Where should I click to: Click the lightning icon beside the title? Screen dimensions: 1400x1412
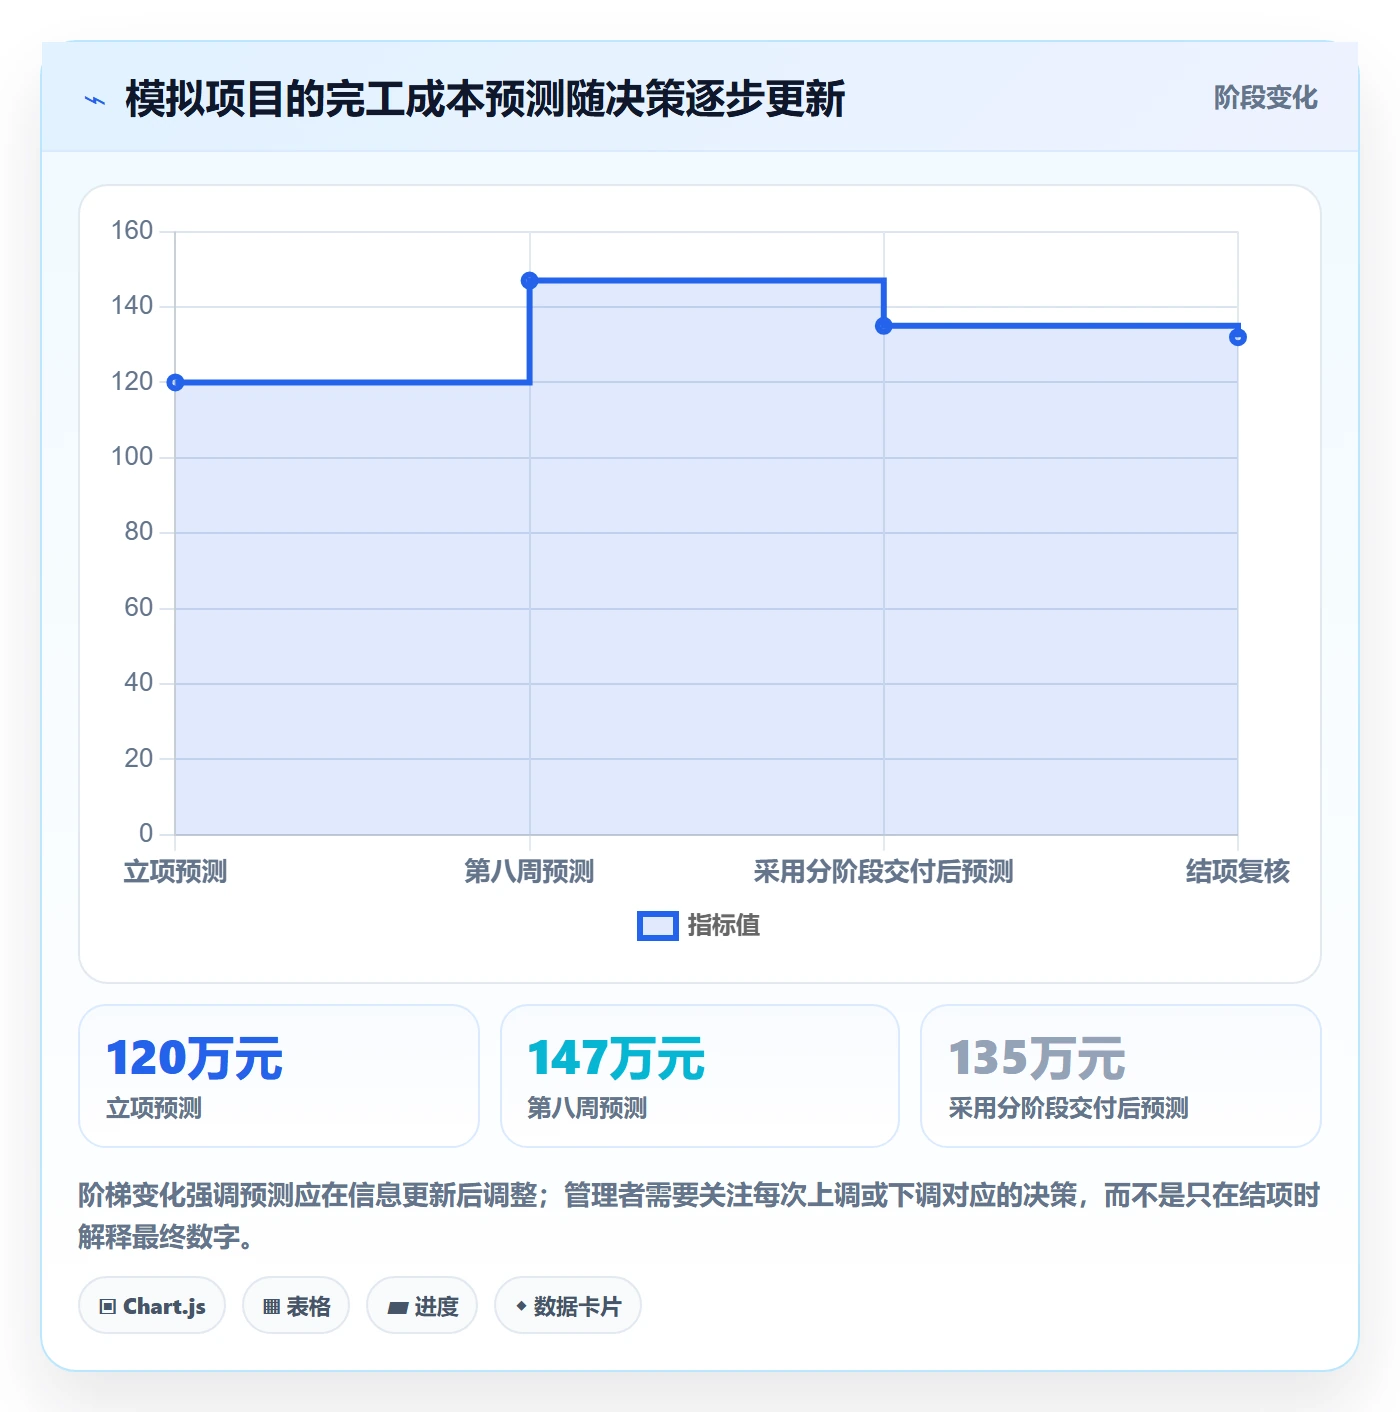[x=95, y=100]
